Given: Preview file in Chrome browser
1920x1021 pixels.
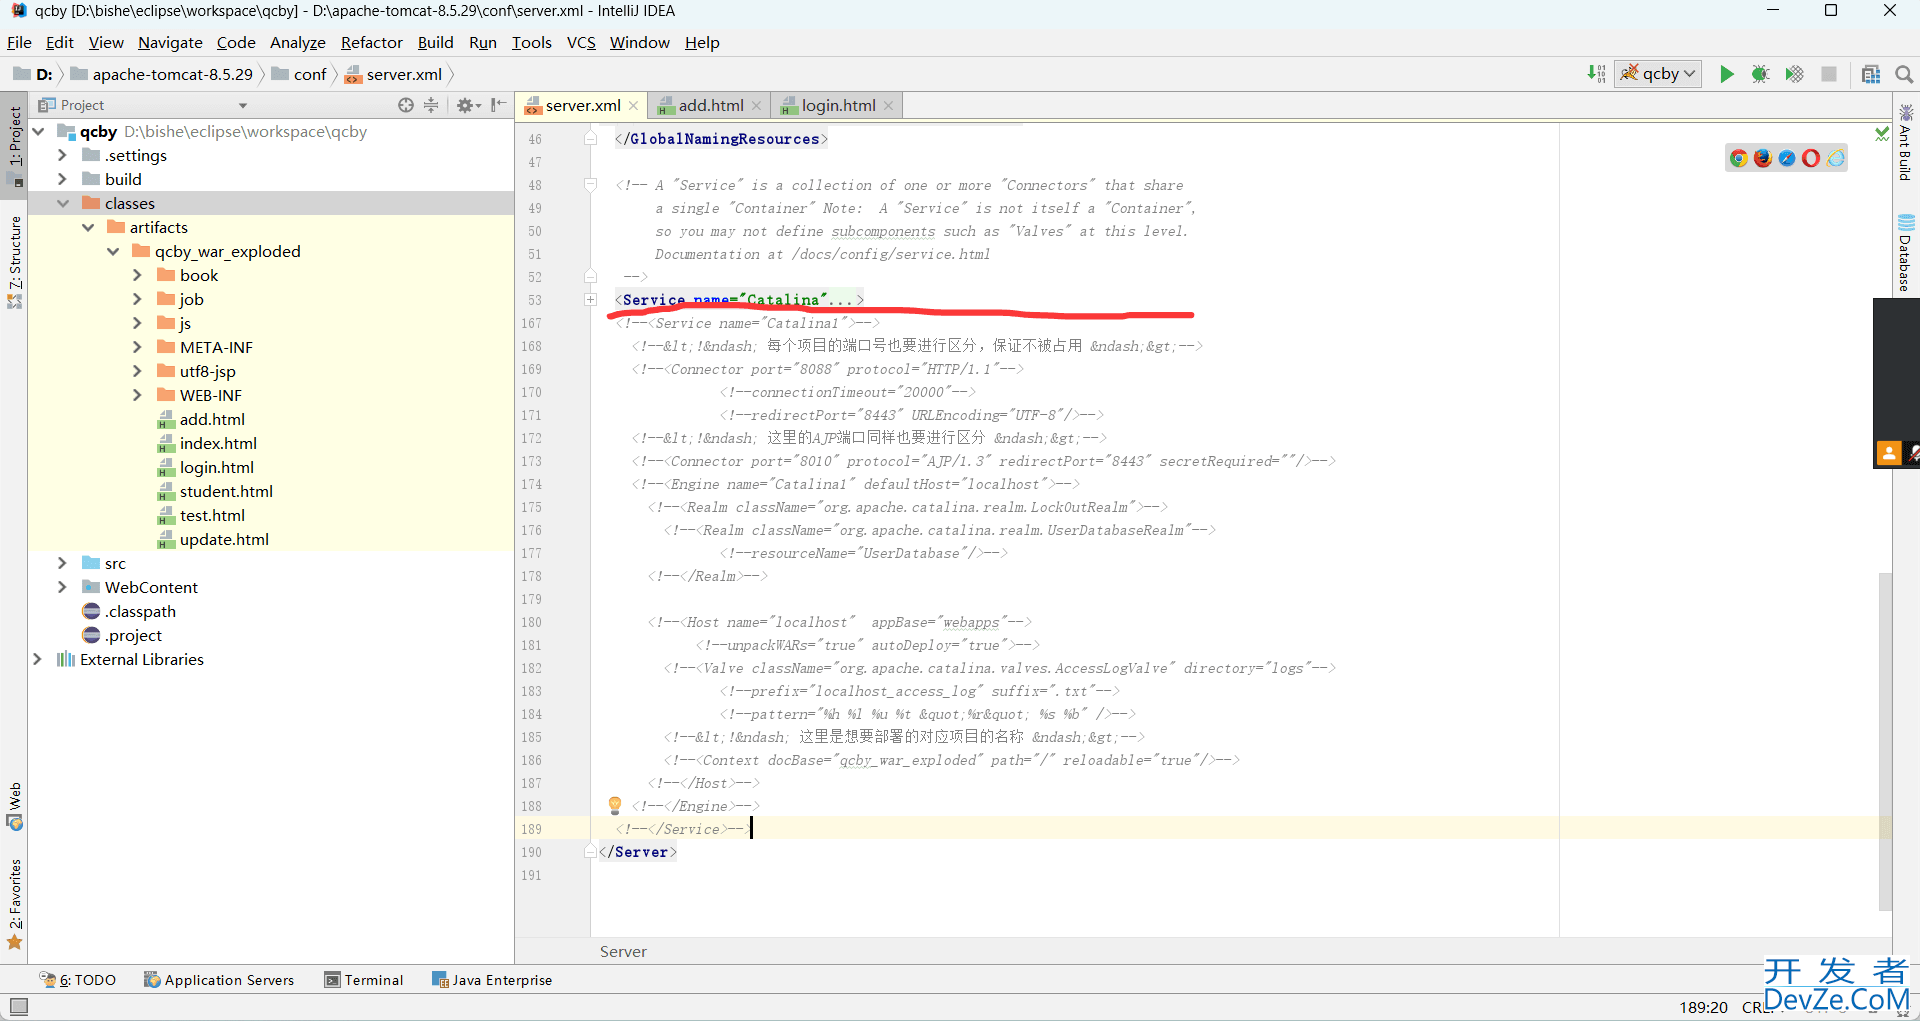Looking at the screenshot, I should point(1739,158).
